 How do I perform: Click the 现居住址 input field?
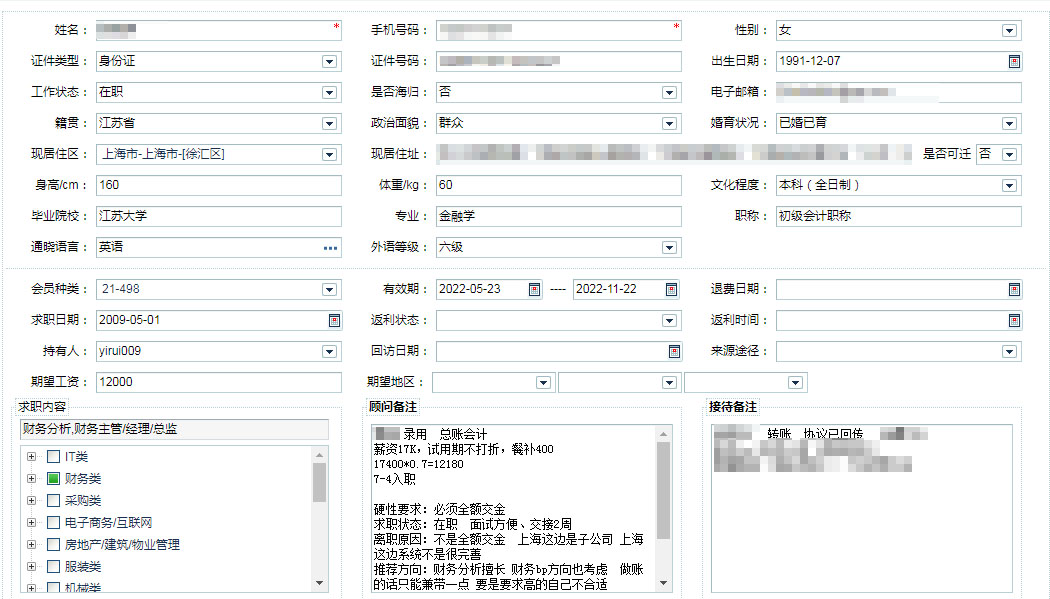pos(674,155)
